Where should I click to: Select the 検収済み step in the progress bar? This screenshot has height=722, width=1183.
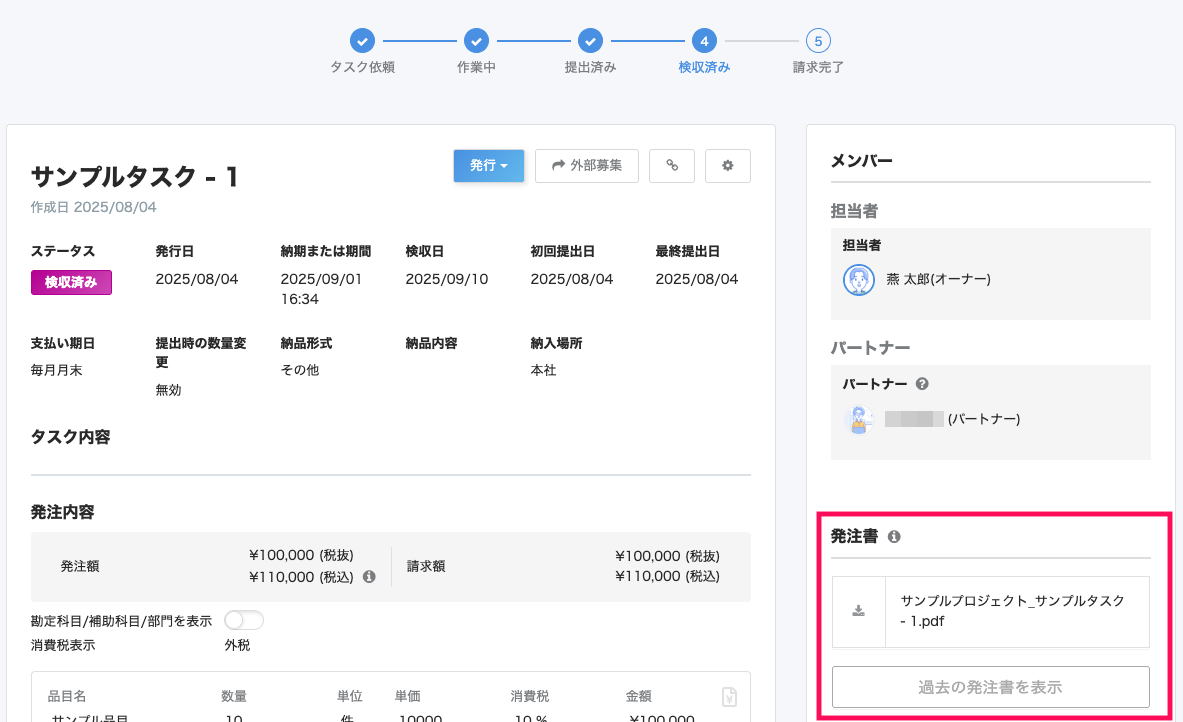pyautogui.click(x=704, y=41)
